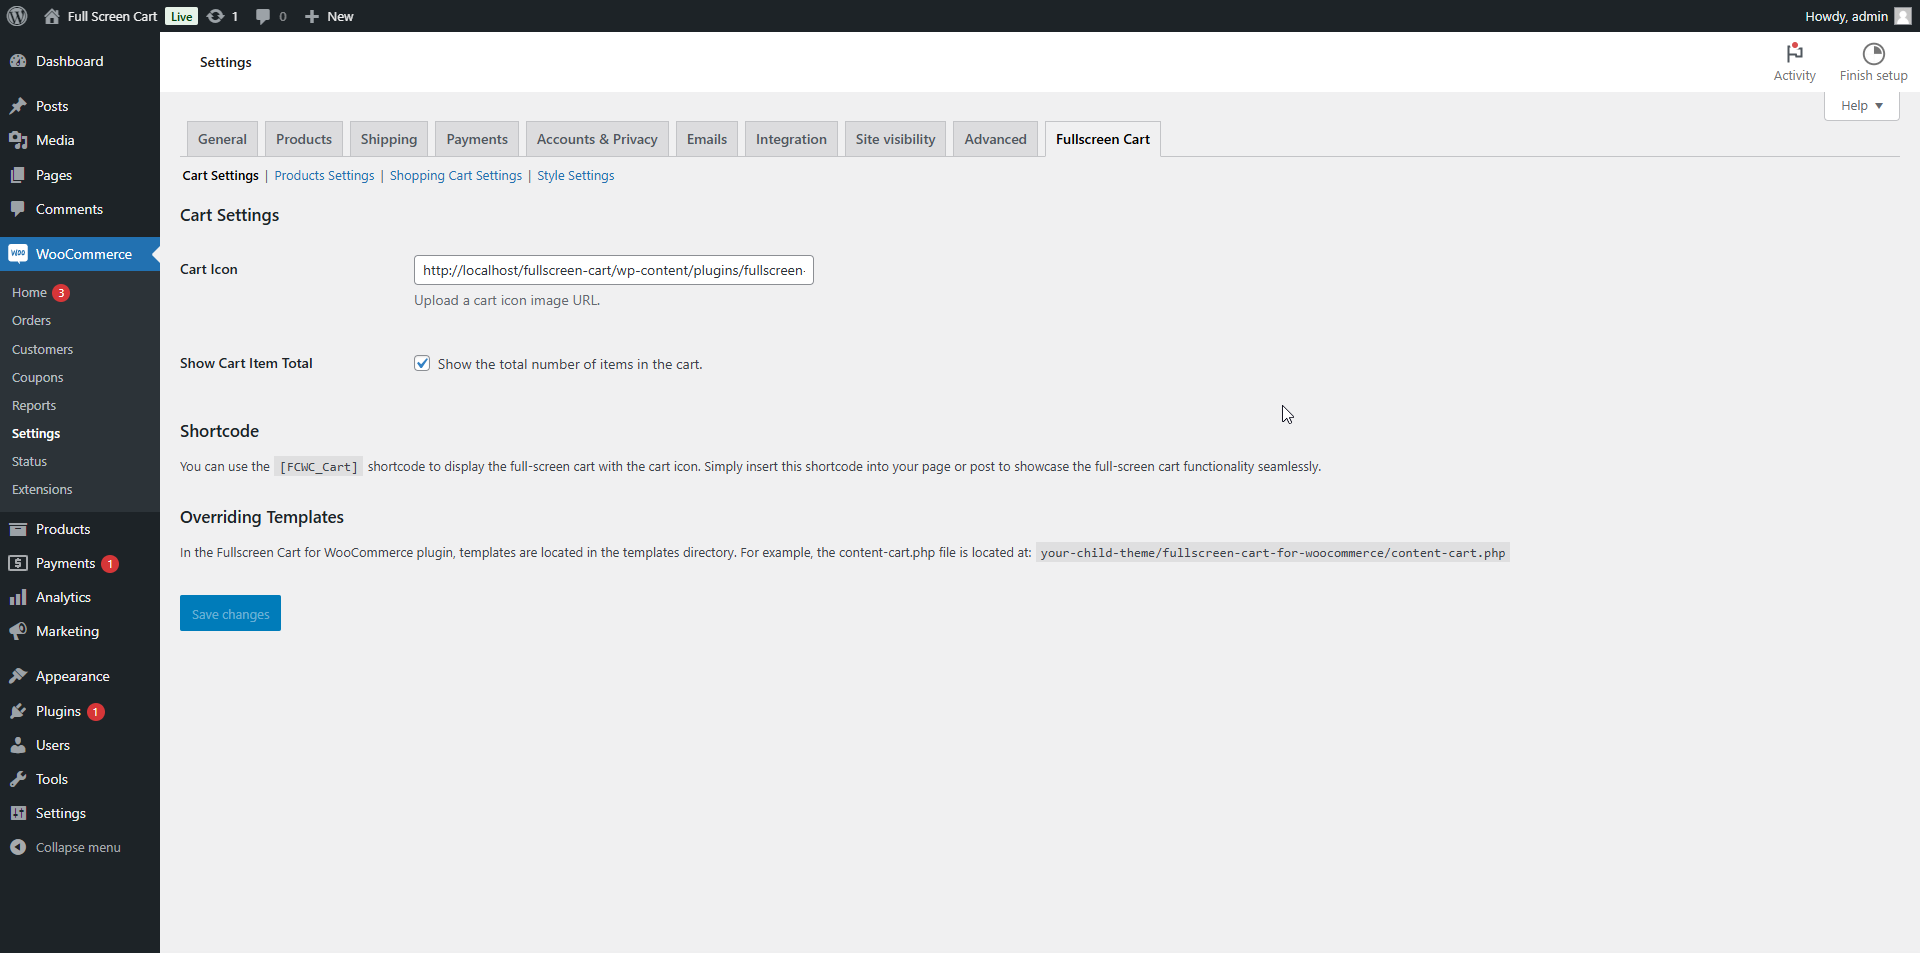Viewport: 1920px width, 953px height.
Task: Click the [FCWC_Cart] shortcode text
Action: pos(319,467)
